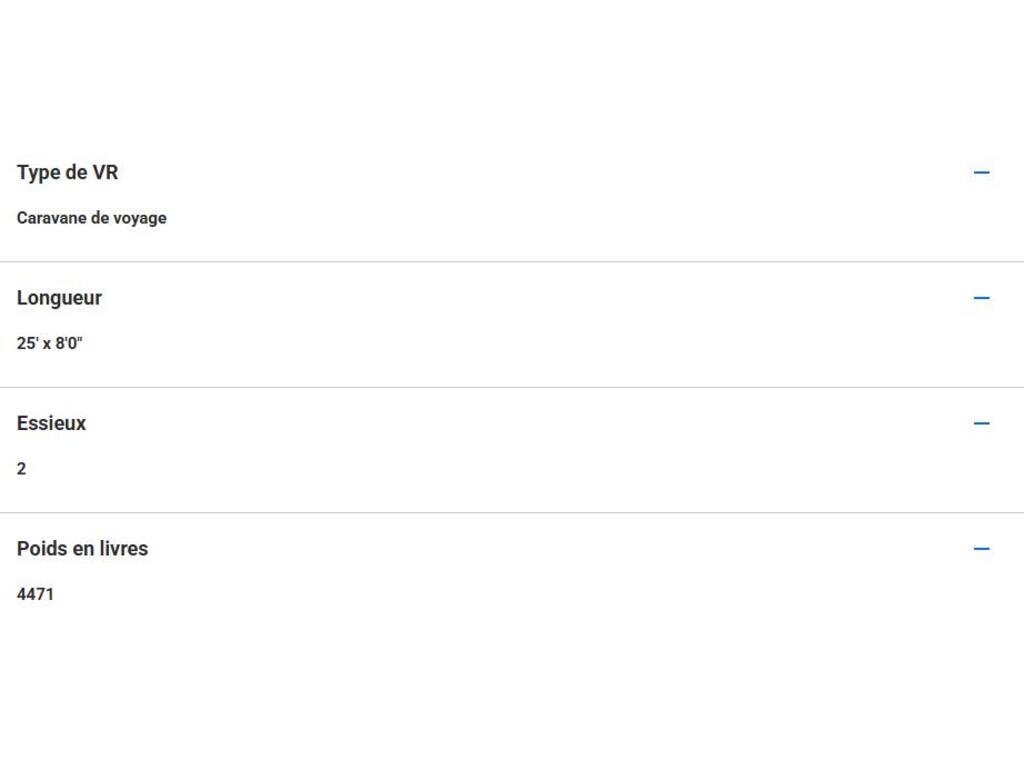1024x768 pixels.
Task: Click divider line between Longueur and Essieux
Action: pyautogui.click(x=512, y=387)
